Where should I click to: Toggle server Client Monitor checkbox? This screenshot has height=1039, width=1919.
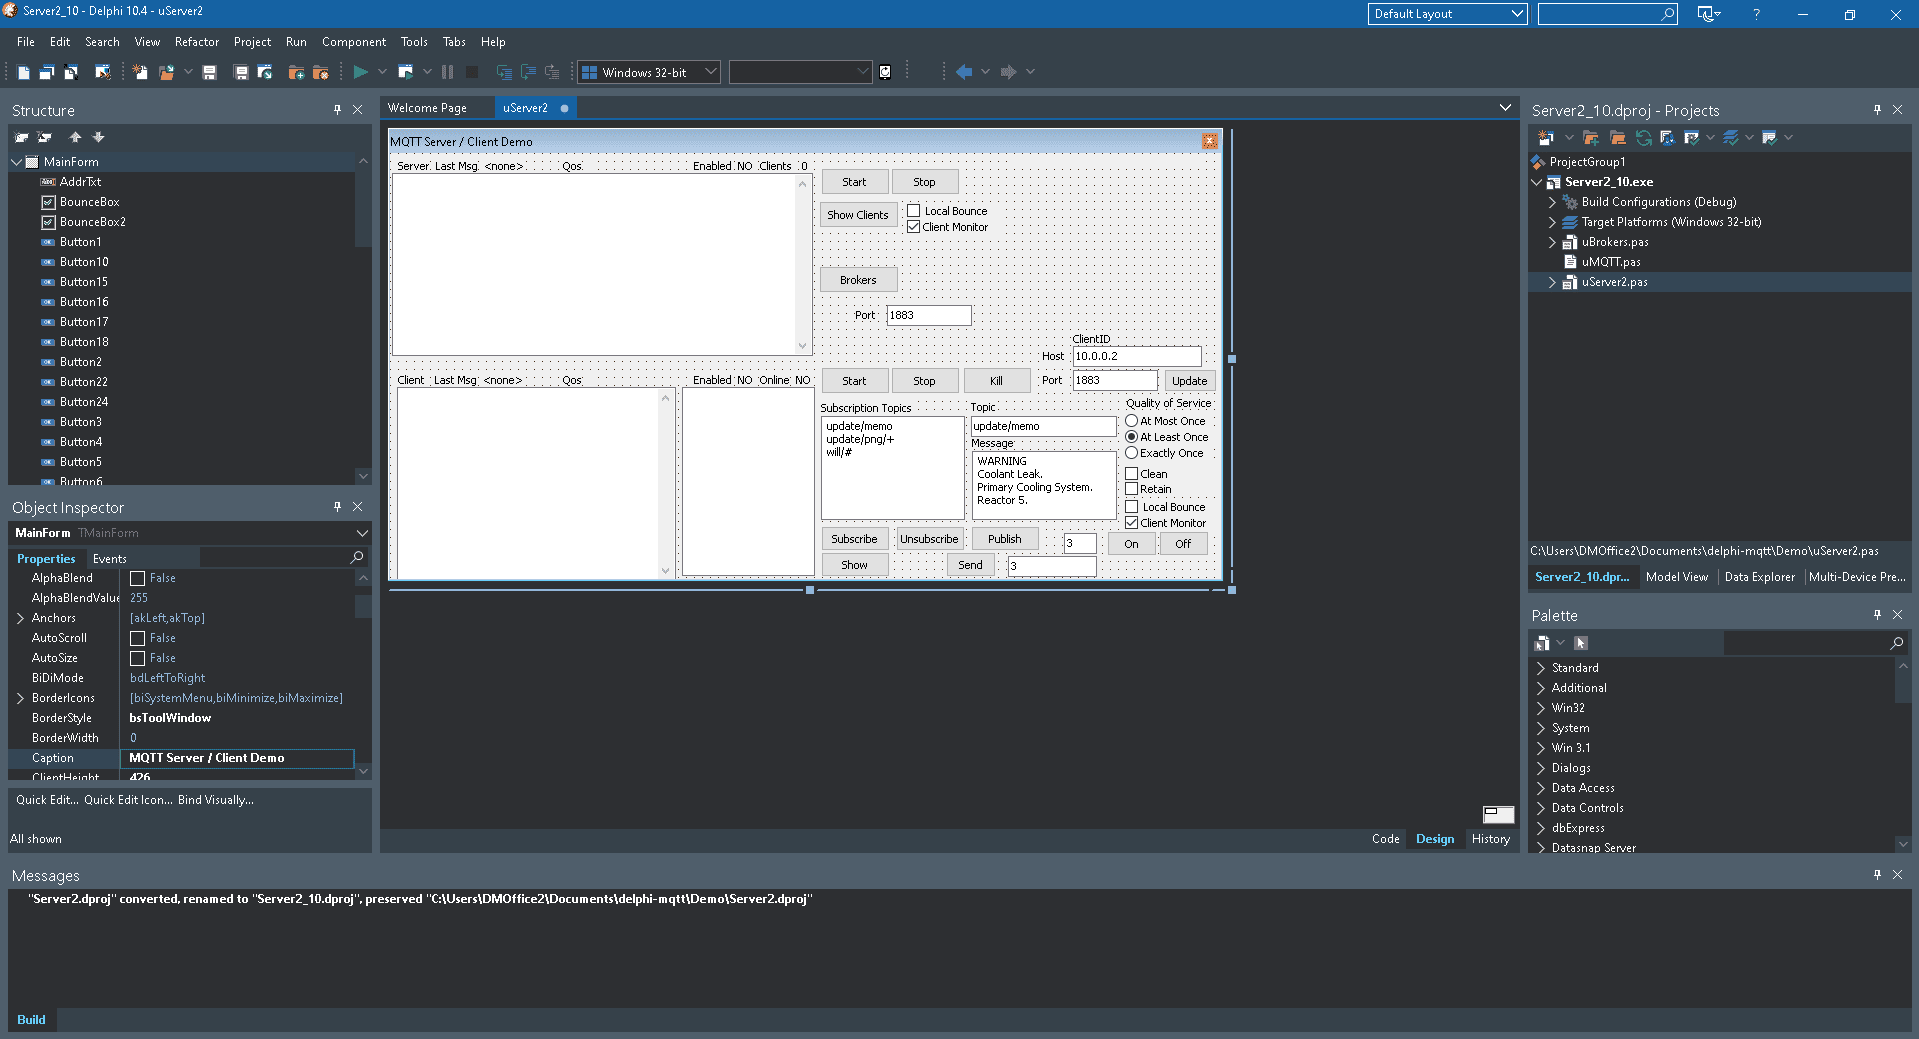click(x=913, y=227)
